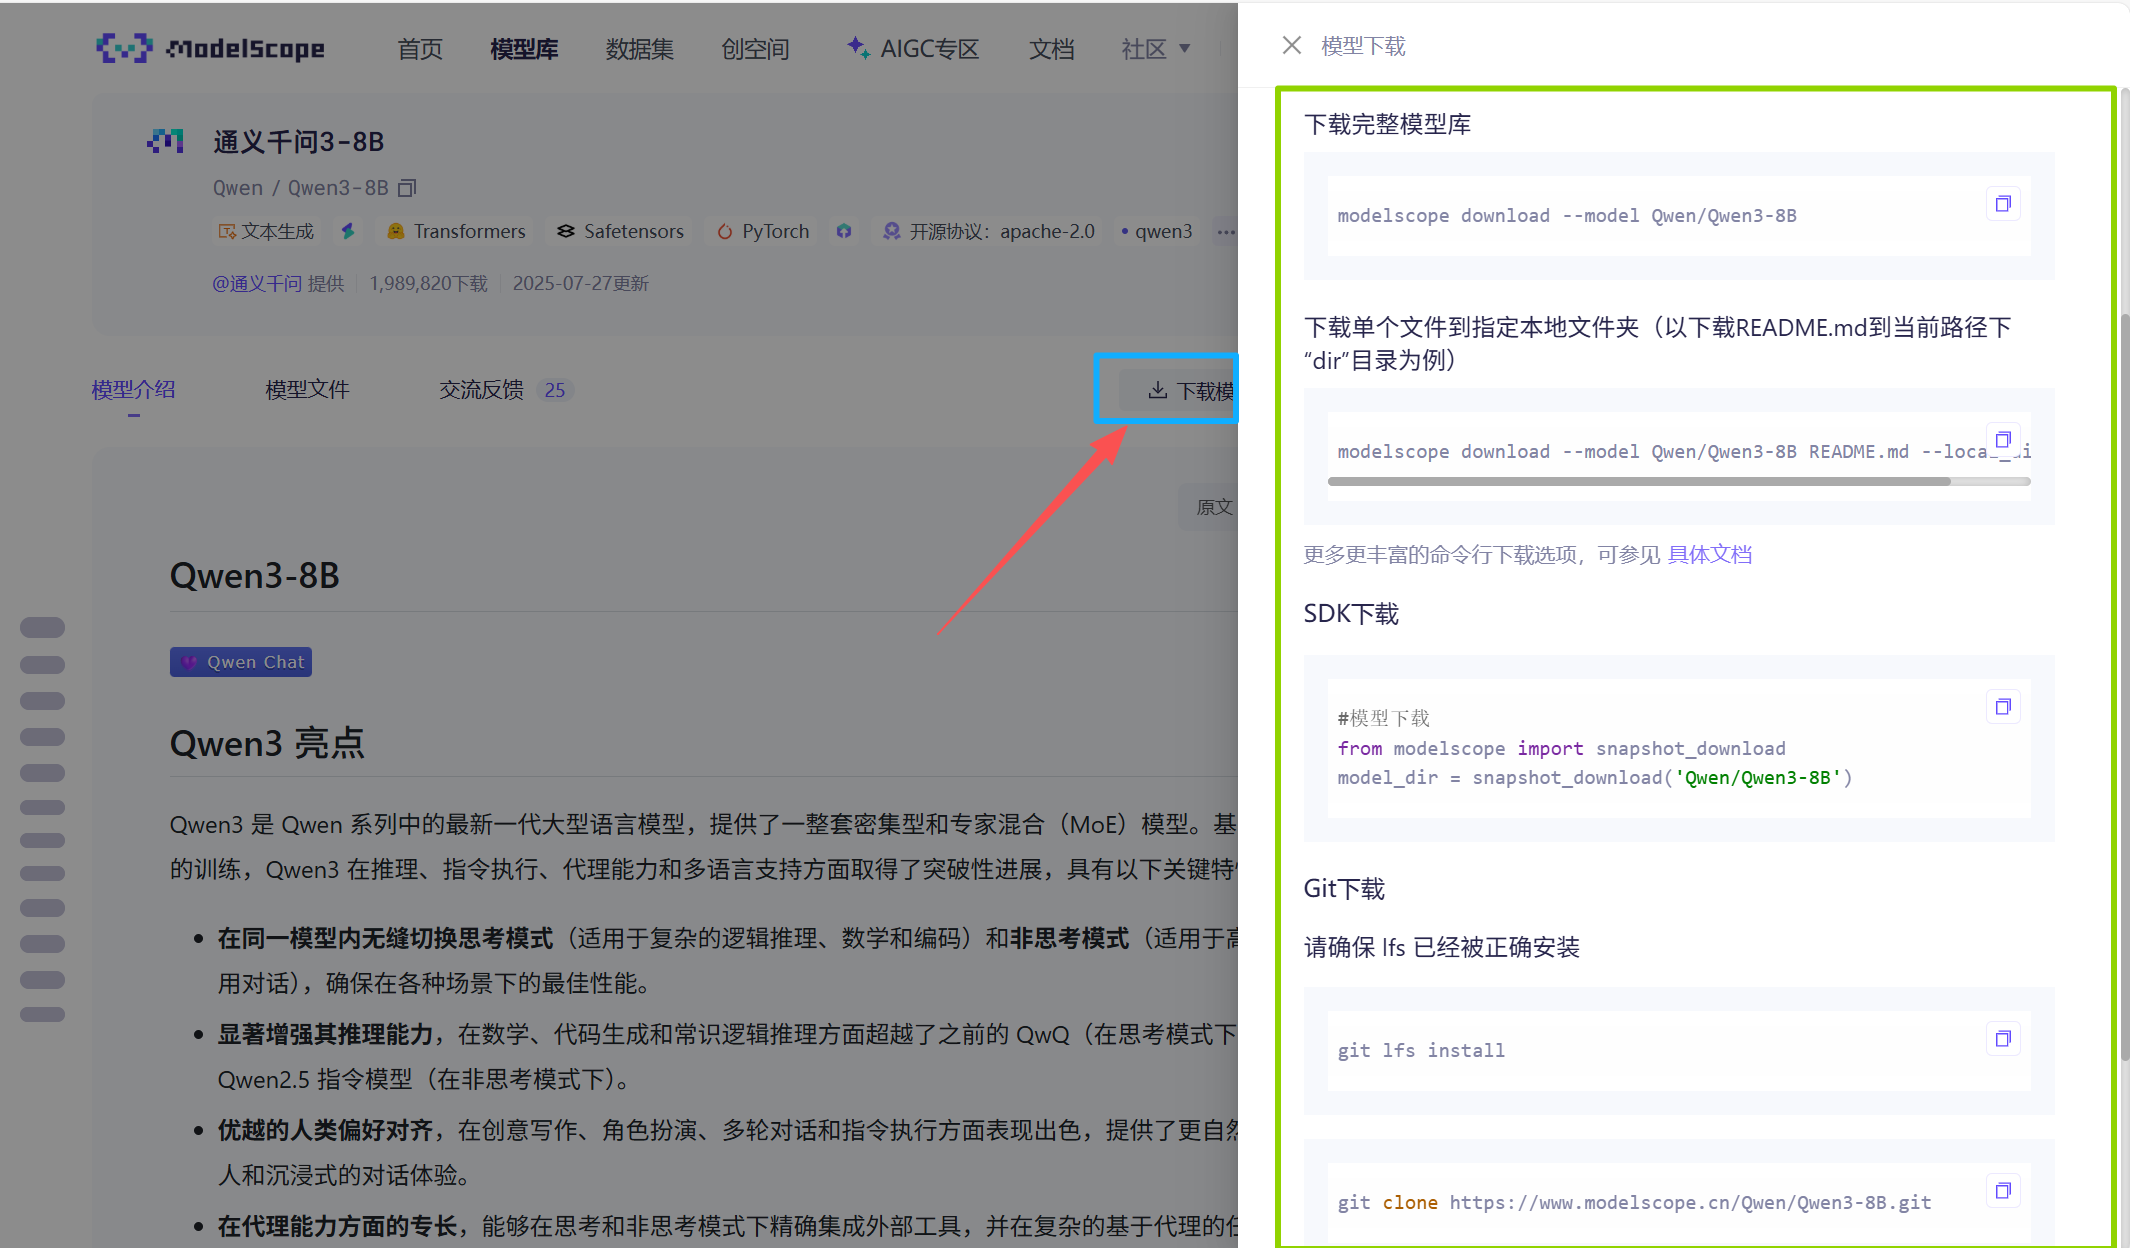The height and width of the screenshot is (1248, 2130).
Task: Copy the Qwen/Qwen3-8B repository name
Action: click(x=407, y=188)
